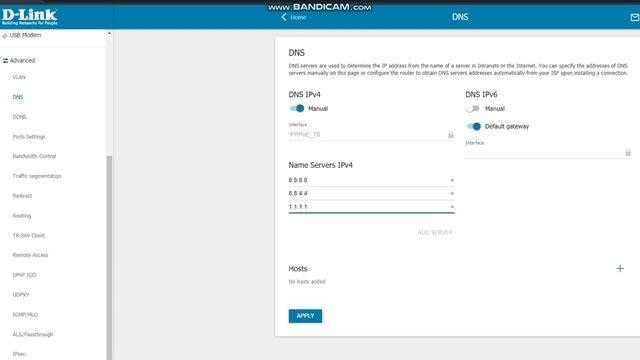Remove the 8.8.4.4 name server
The width and height of the screenshot is (640, 360).
coord(452,193)
